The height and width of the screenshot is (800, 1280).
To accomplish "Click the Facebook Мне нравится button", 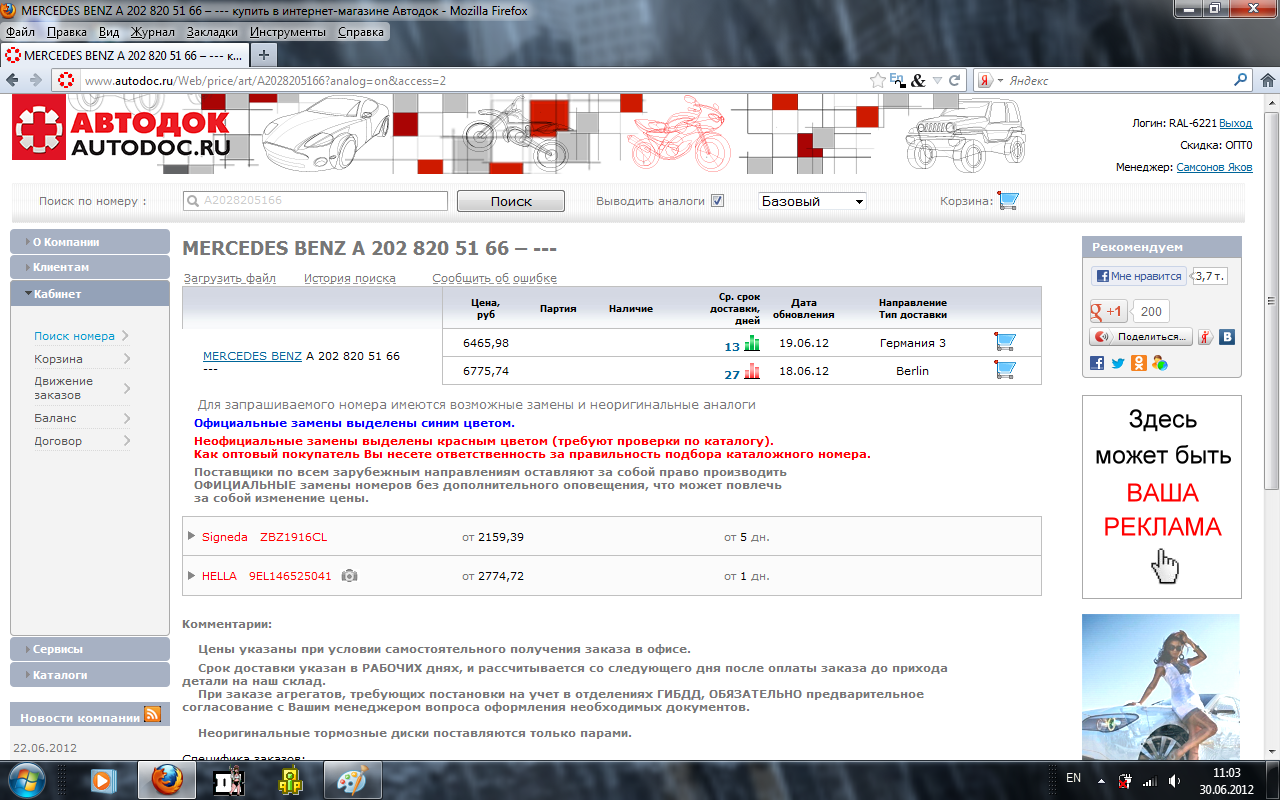I will pyautogui.click(x=1139, y=276).
